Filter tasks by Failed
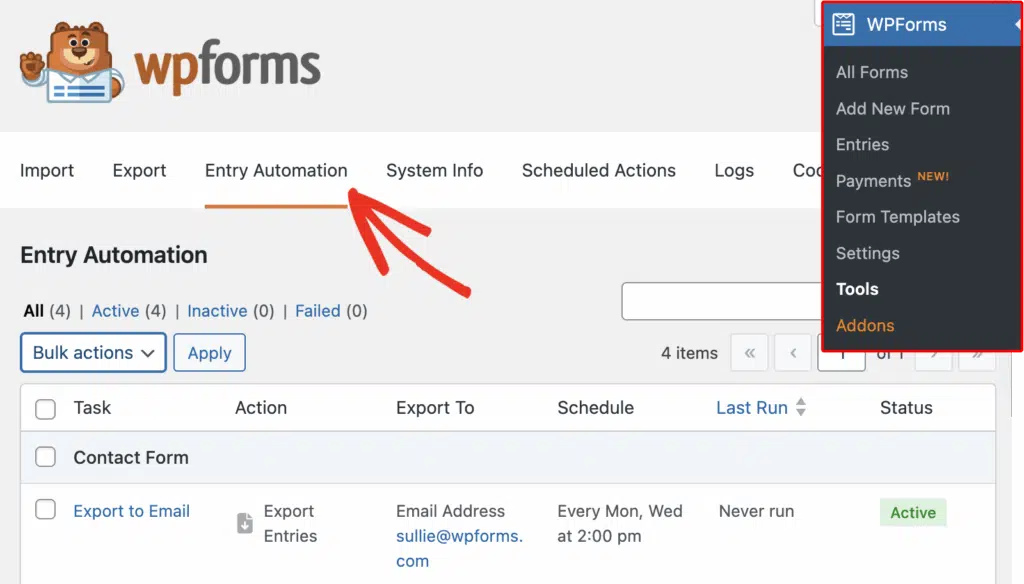The height and width of the screenshot is (584, 1024). [317, 311]
